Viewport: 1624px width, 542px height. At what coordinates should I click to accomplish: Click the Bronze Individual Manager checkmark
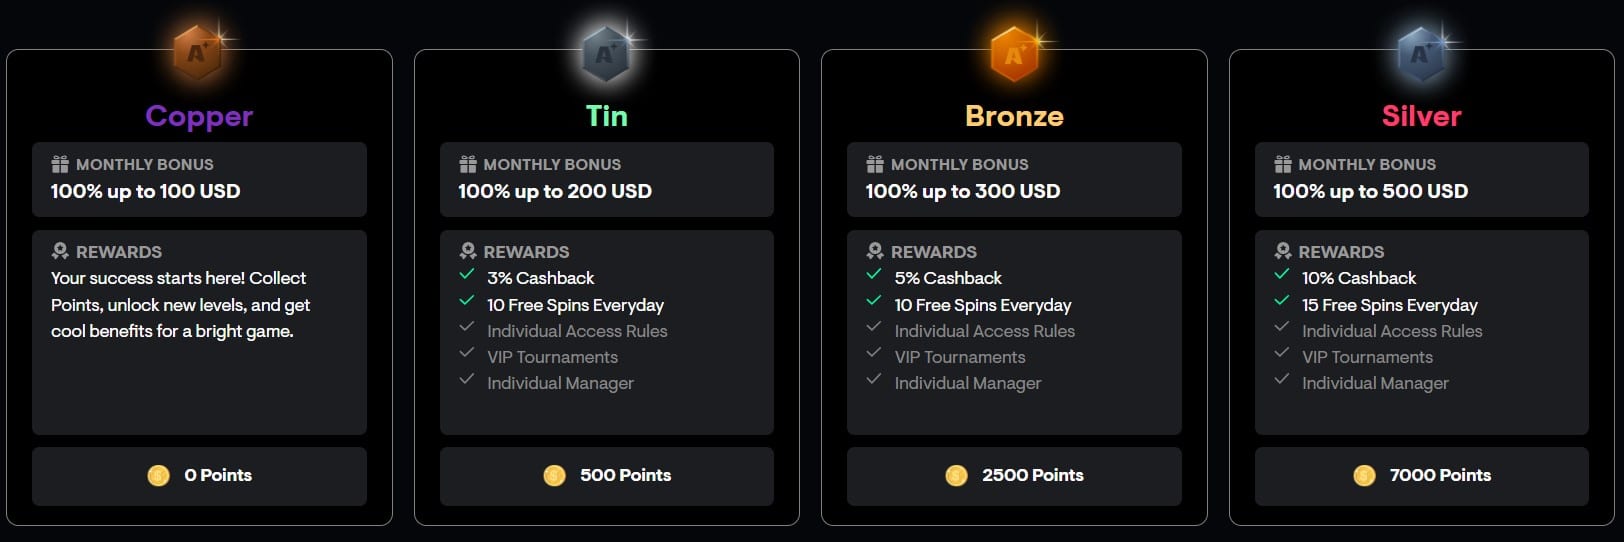tap(874, 379)
